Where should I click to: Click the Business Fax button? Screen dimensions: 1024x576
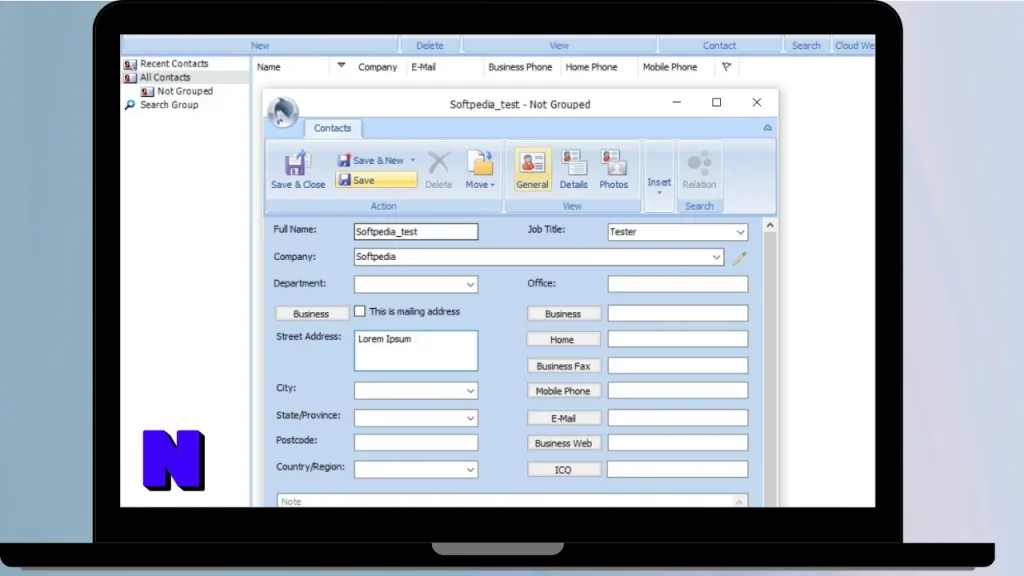[x=564, y=366]
